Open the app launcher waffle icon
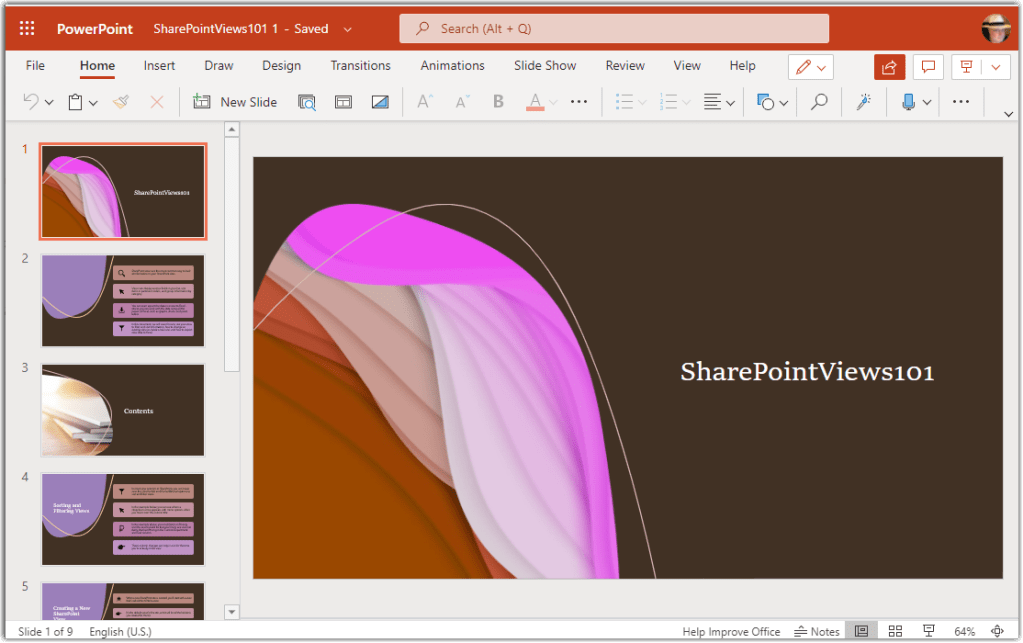The height and width of the screenshot is (643, 1023). pyautogui.click(x=27, y=28)
